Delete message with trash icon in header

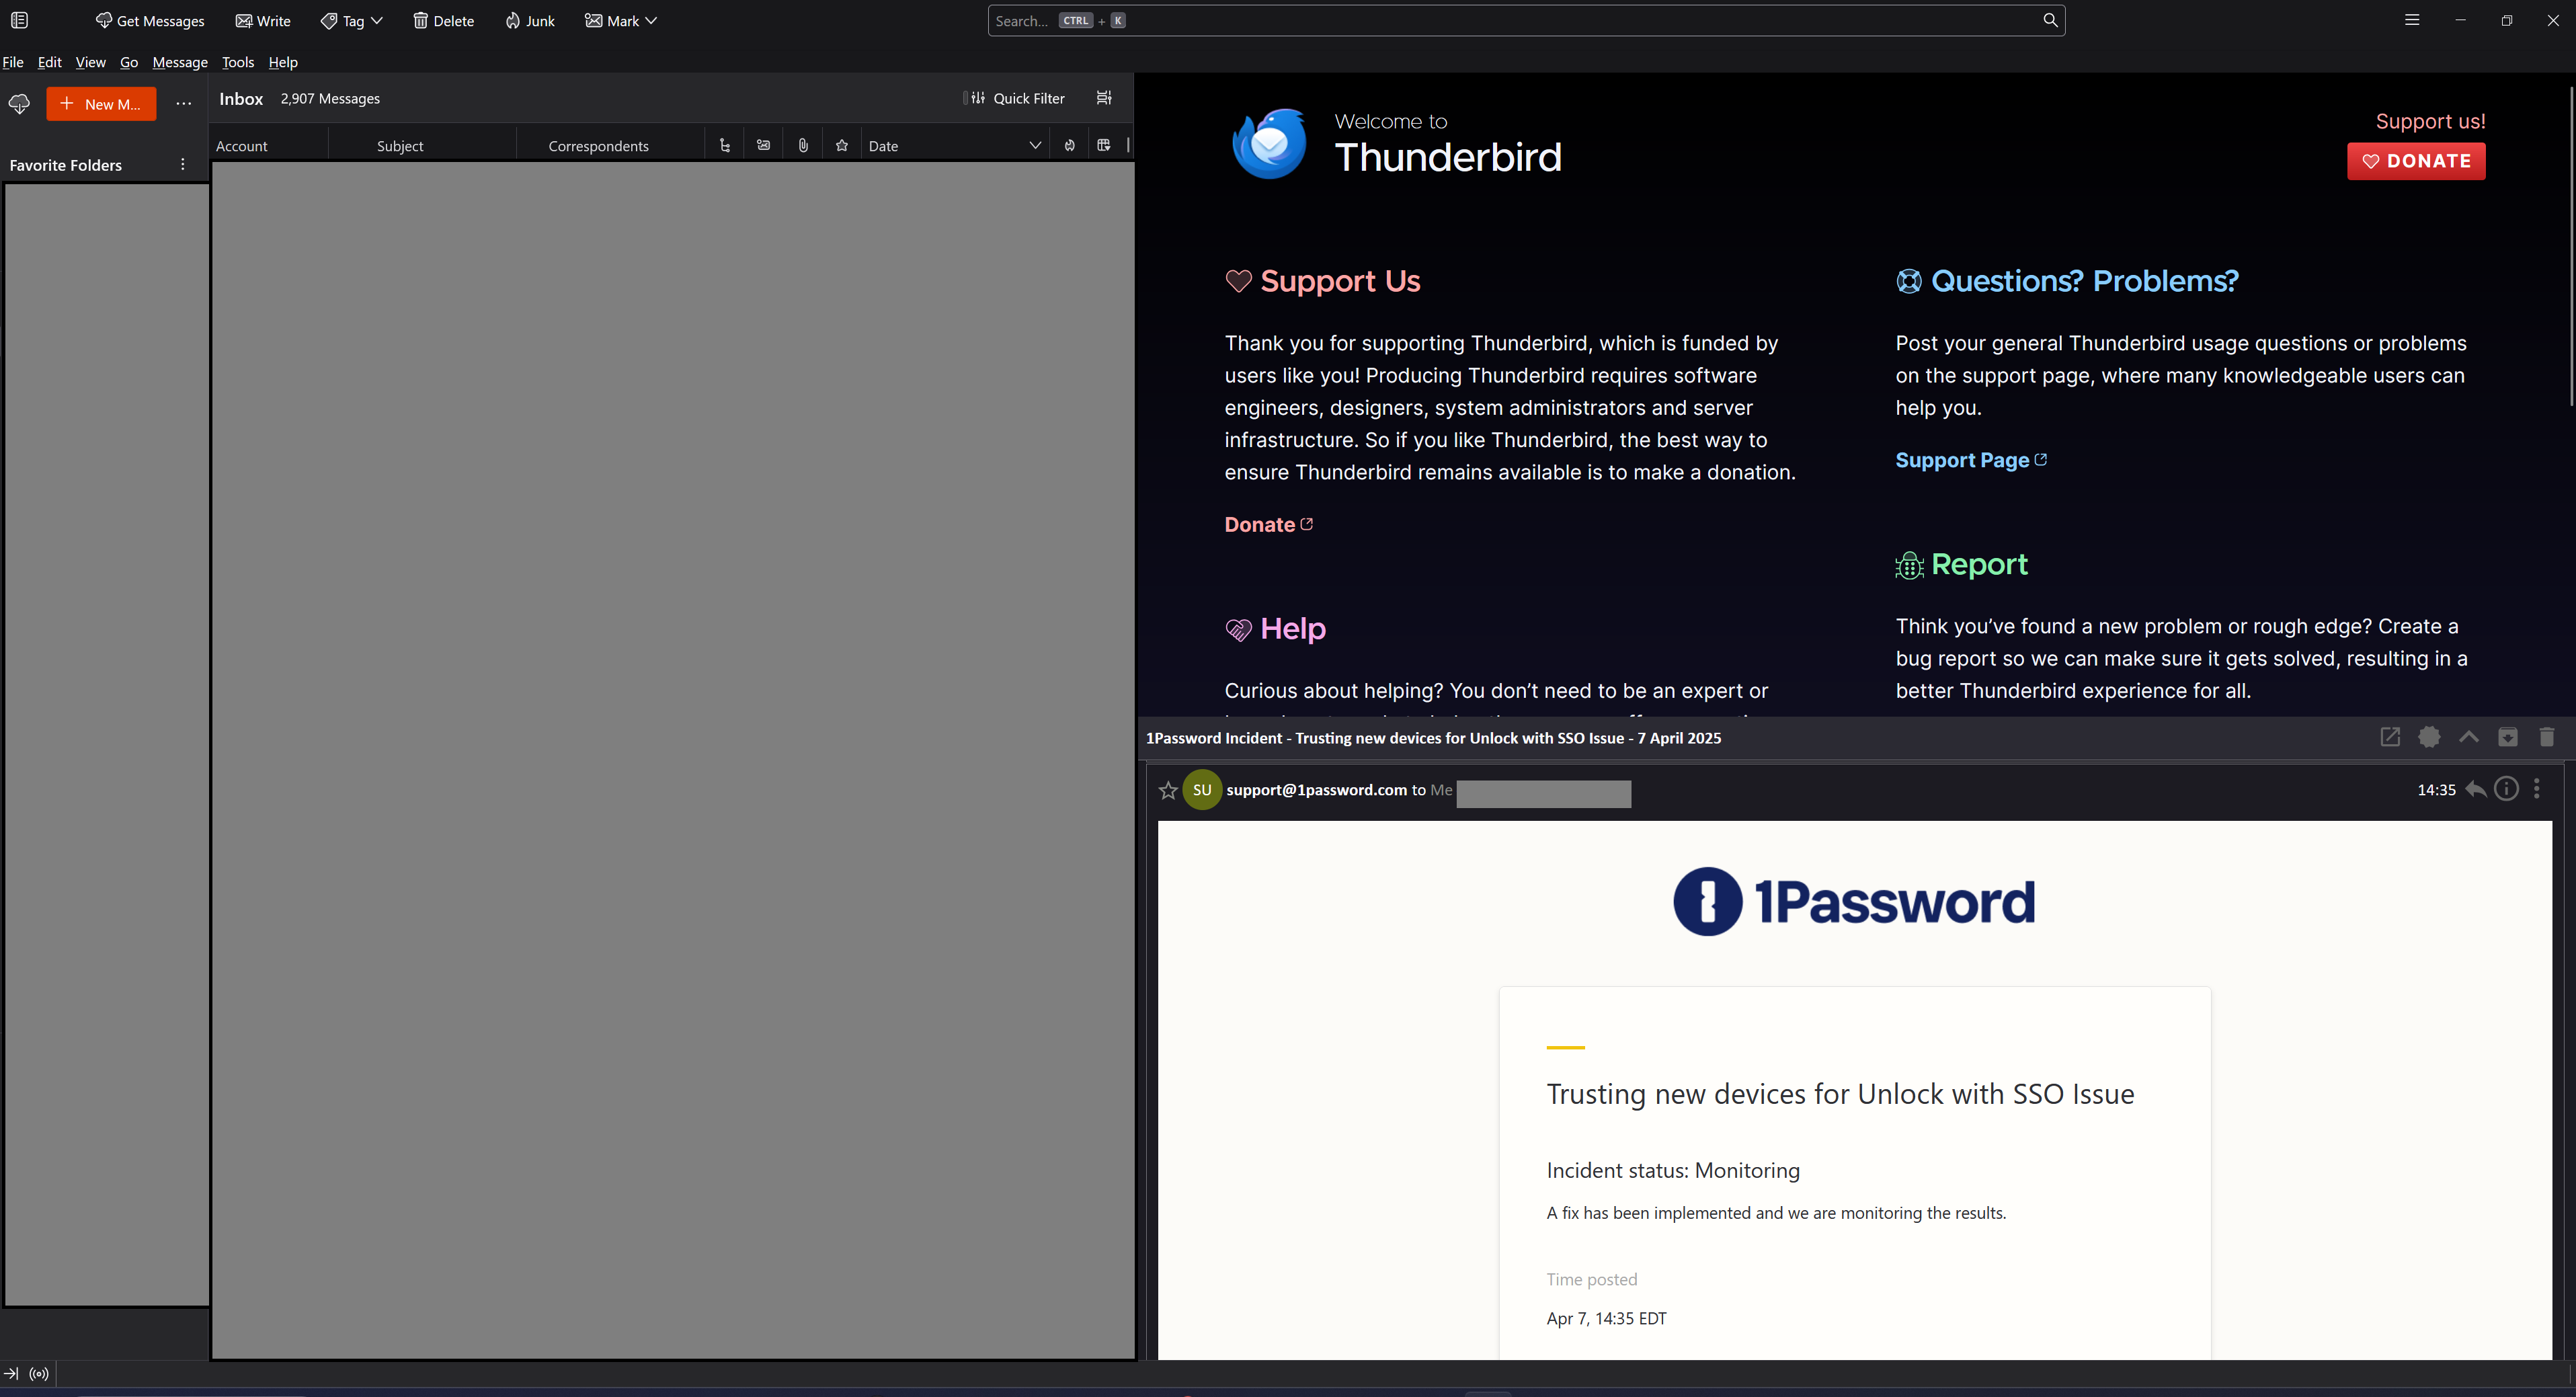2547,737
